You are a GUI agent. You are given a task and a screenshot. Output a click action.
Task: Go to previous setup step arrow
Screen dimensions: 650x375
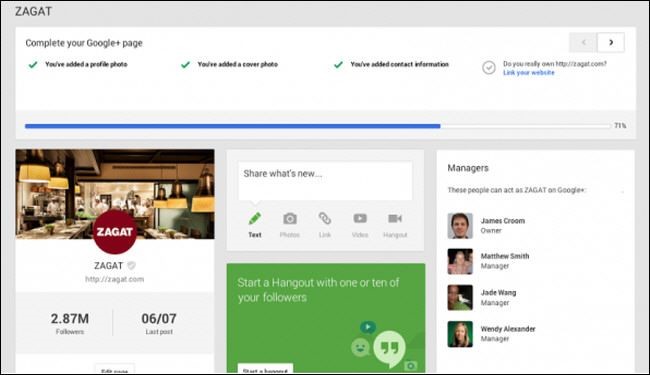pos(583,42)
